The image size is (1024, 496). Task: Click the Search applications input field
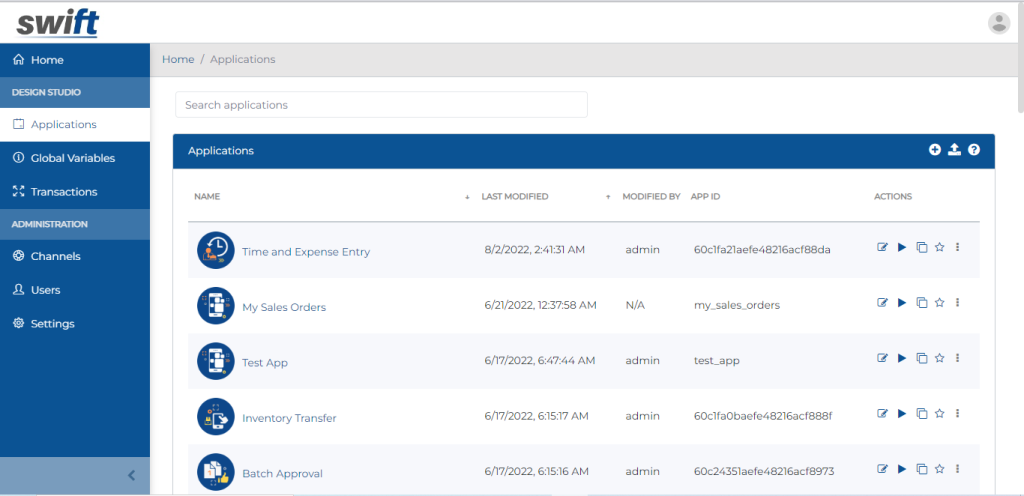[x=381, y=105]
